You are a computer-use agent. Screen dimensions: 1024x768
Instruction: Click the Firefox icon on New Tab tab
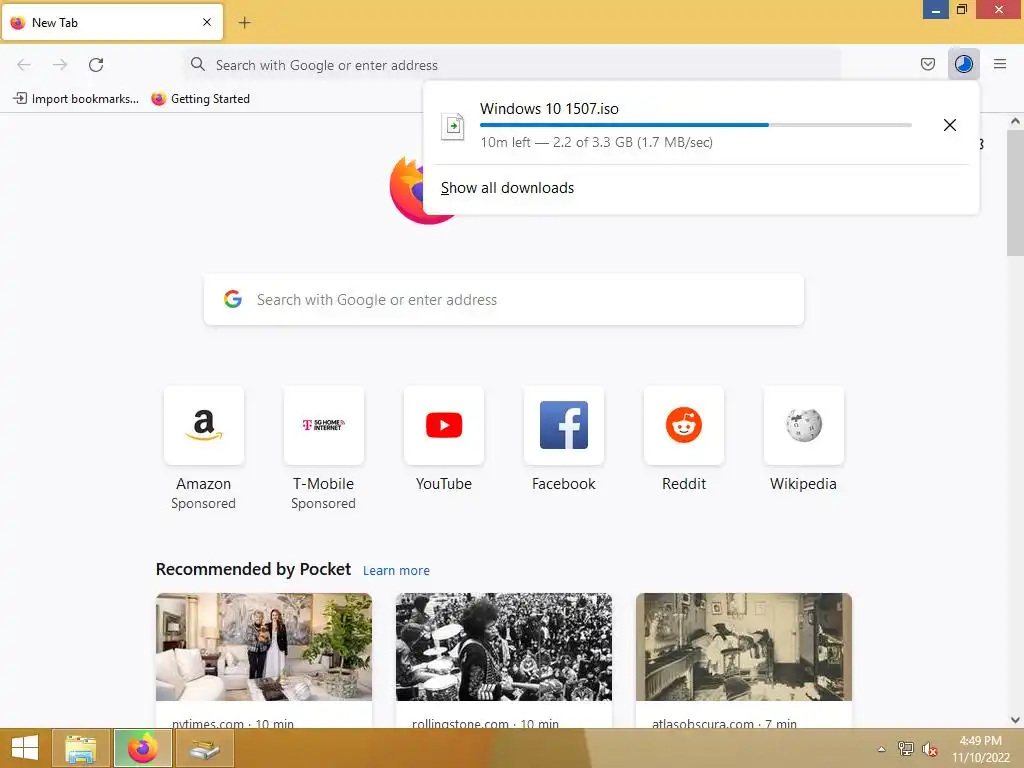[18, 22]
